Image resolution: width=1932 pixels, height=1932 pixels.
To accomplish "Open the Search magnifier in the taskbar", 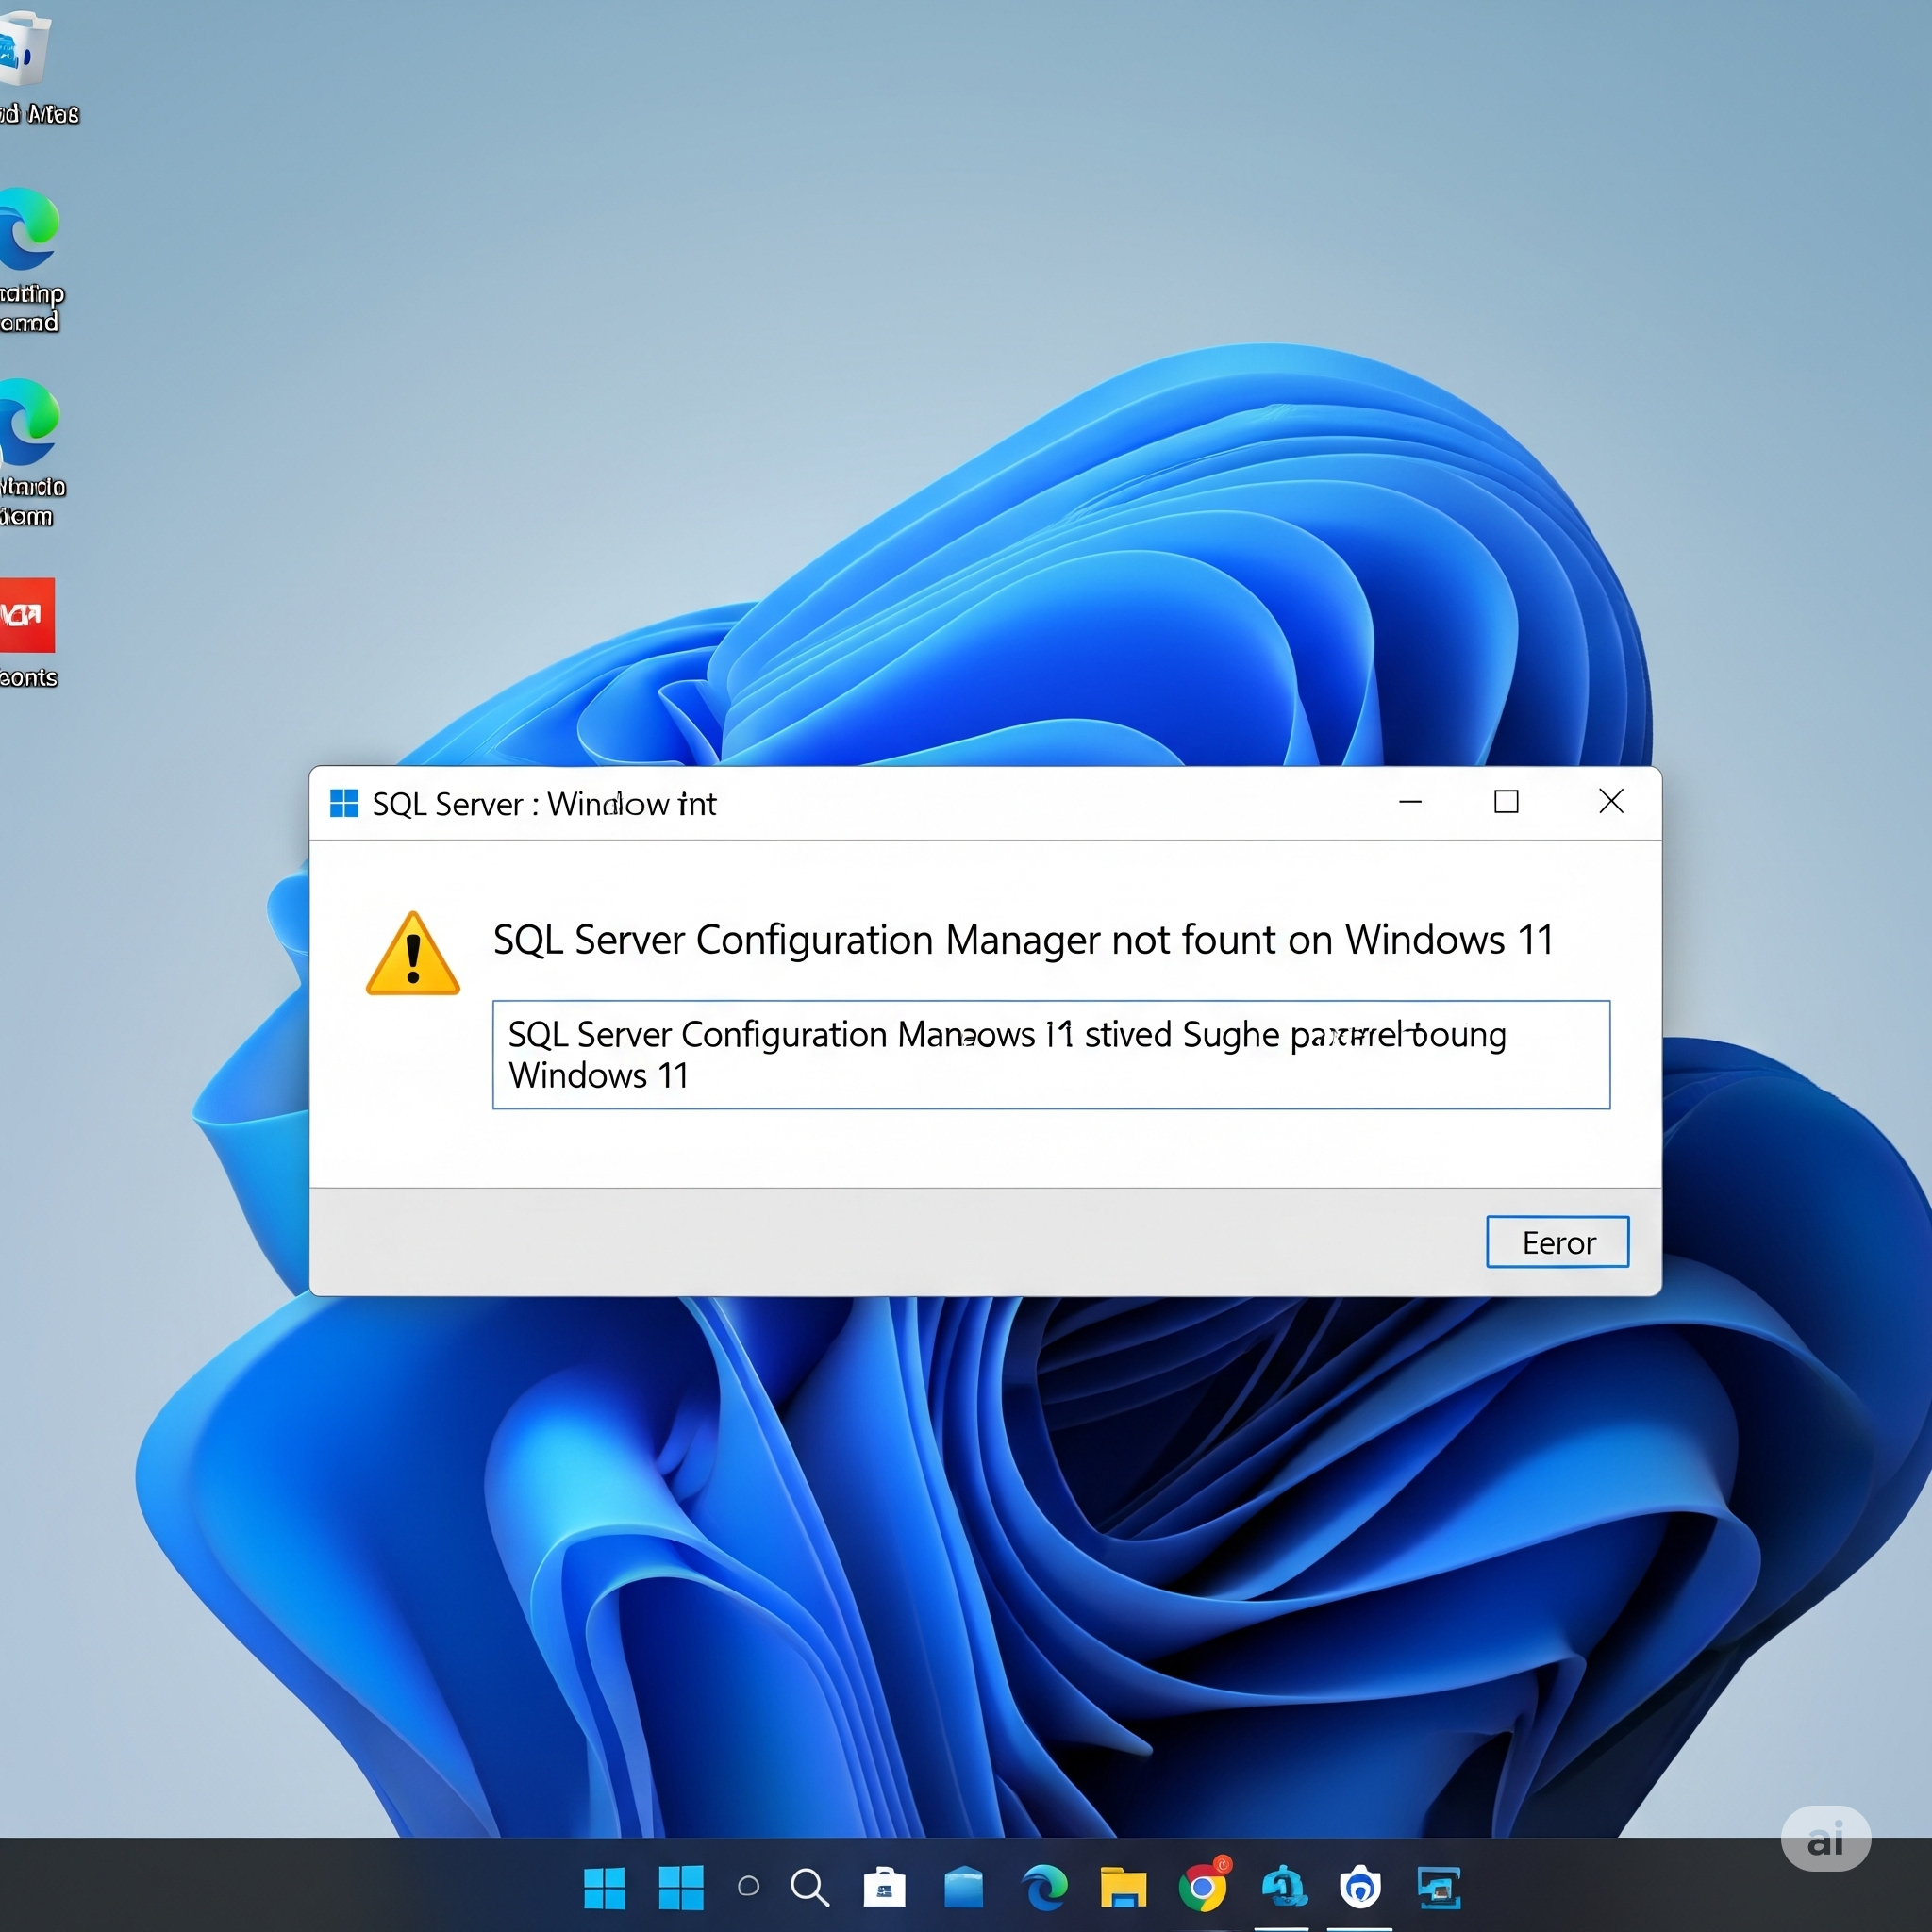I will click(809, 1888).
